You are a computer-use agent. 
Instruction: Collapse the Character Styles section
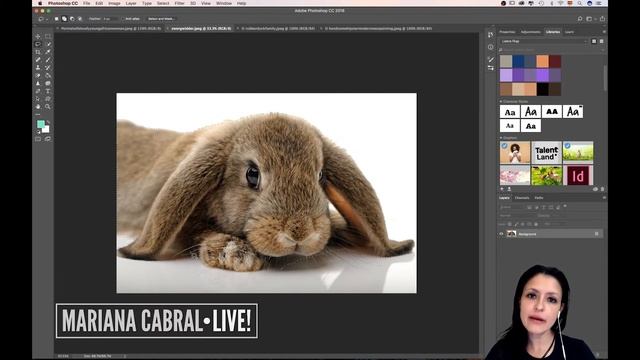pos(501,101)
